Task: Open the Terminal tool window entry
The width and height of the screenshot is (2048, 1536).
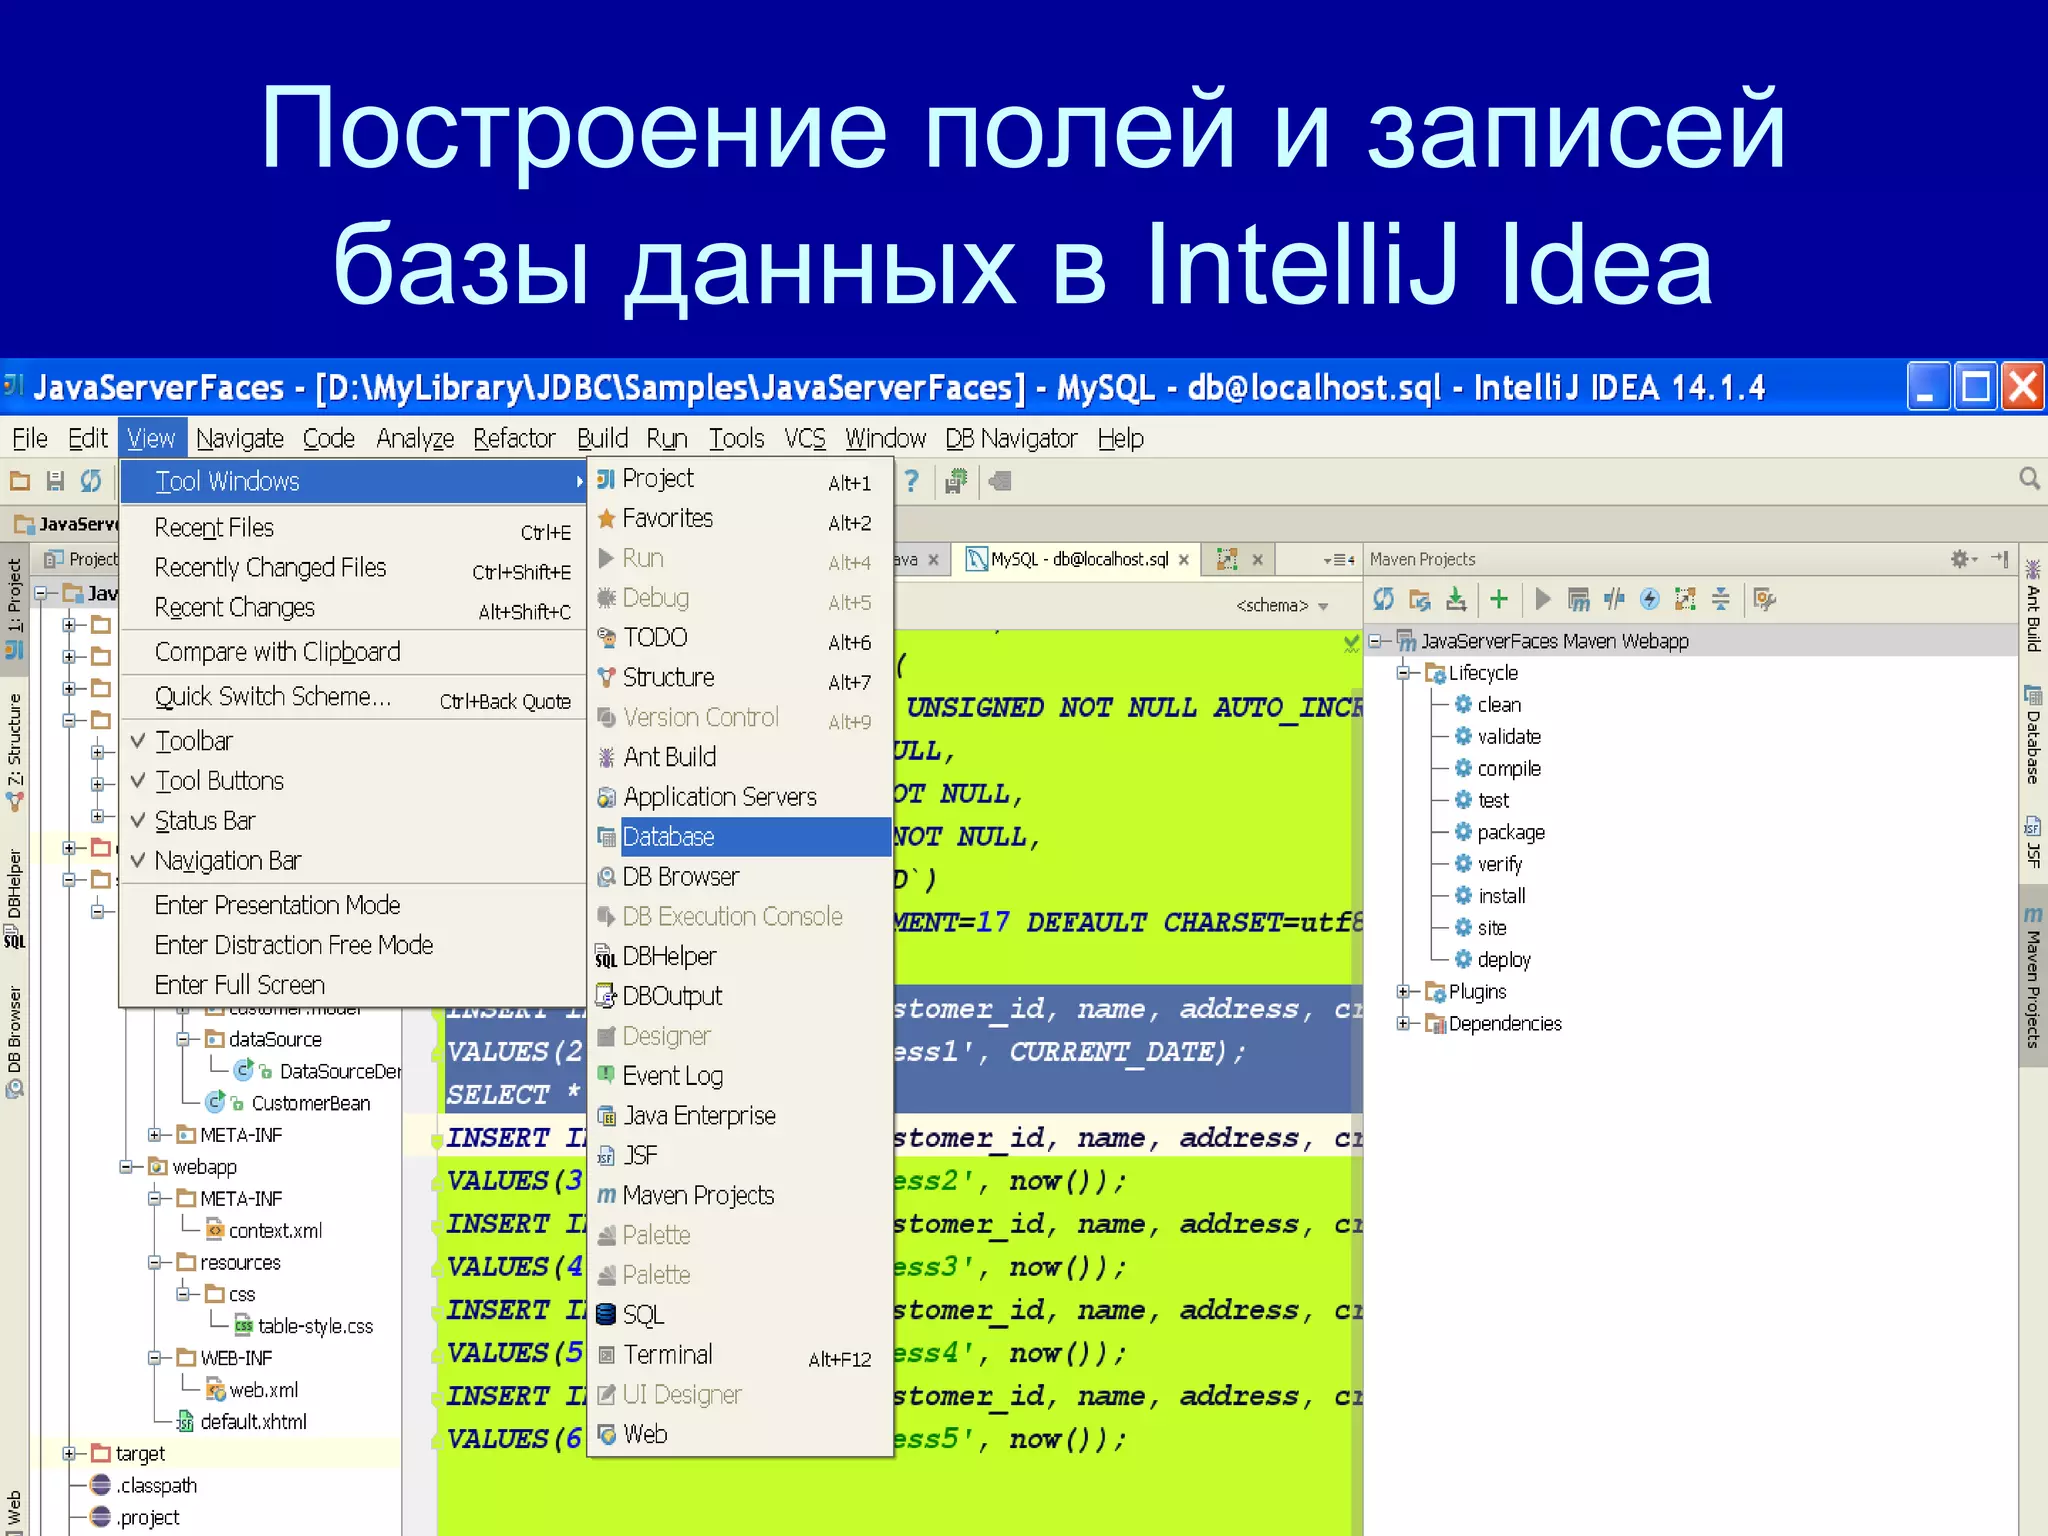Action: point(740,1355)
